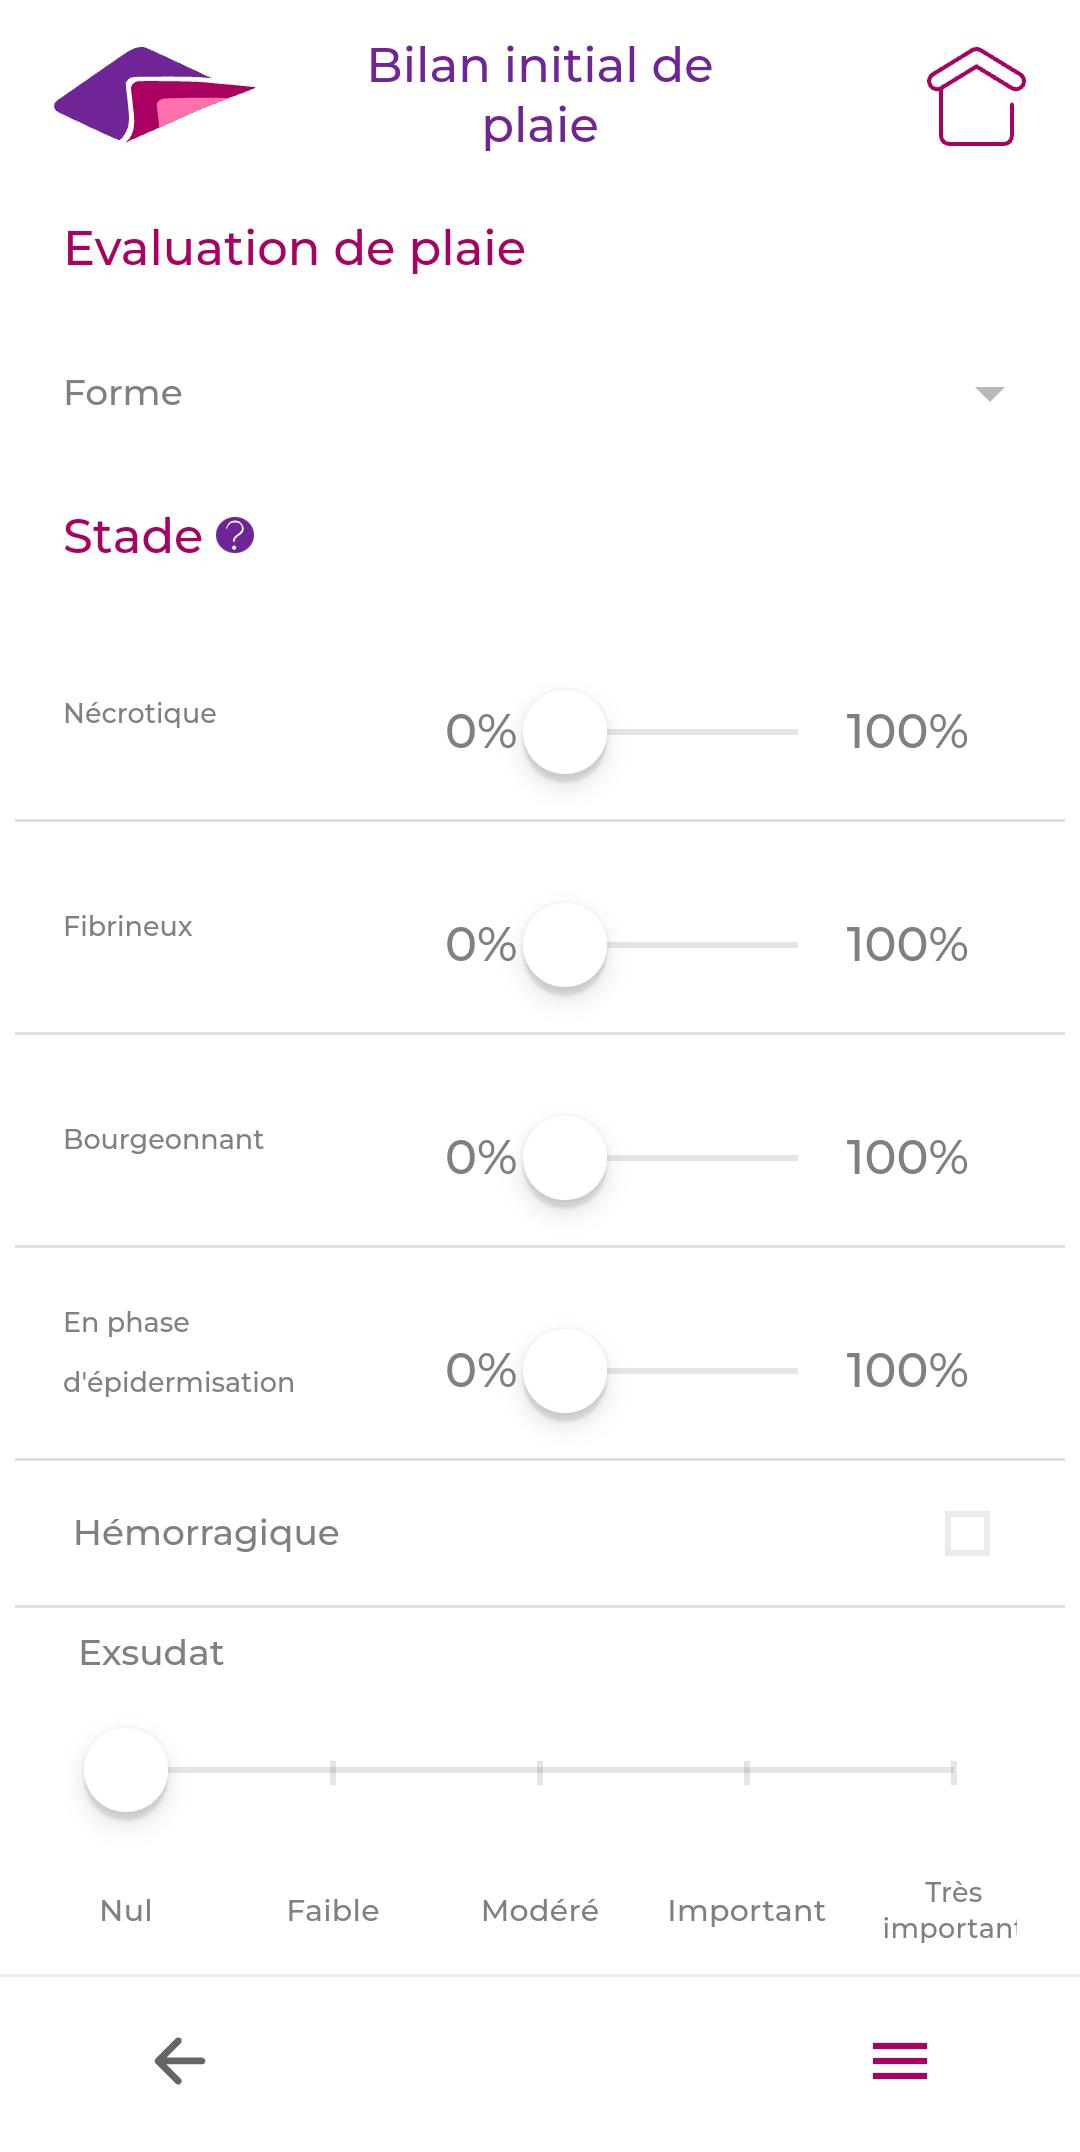Click the épidermisation slider handle
The height and width of the screenshot is (2152, 1080).
point(565,1371)
